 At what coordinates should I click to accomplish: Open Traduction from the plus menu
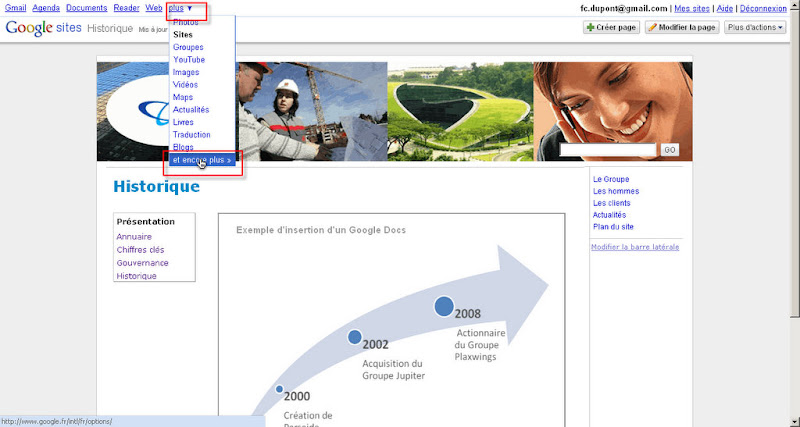(x=191, y=135)
